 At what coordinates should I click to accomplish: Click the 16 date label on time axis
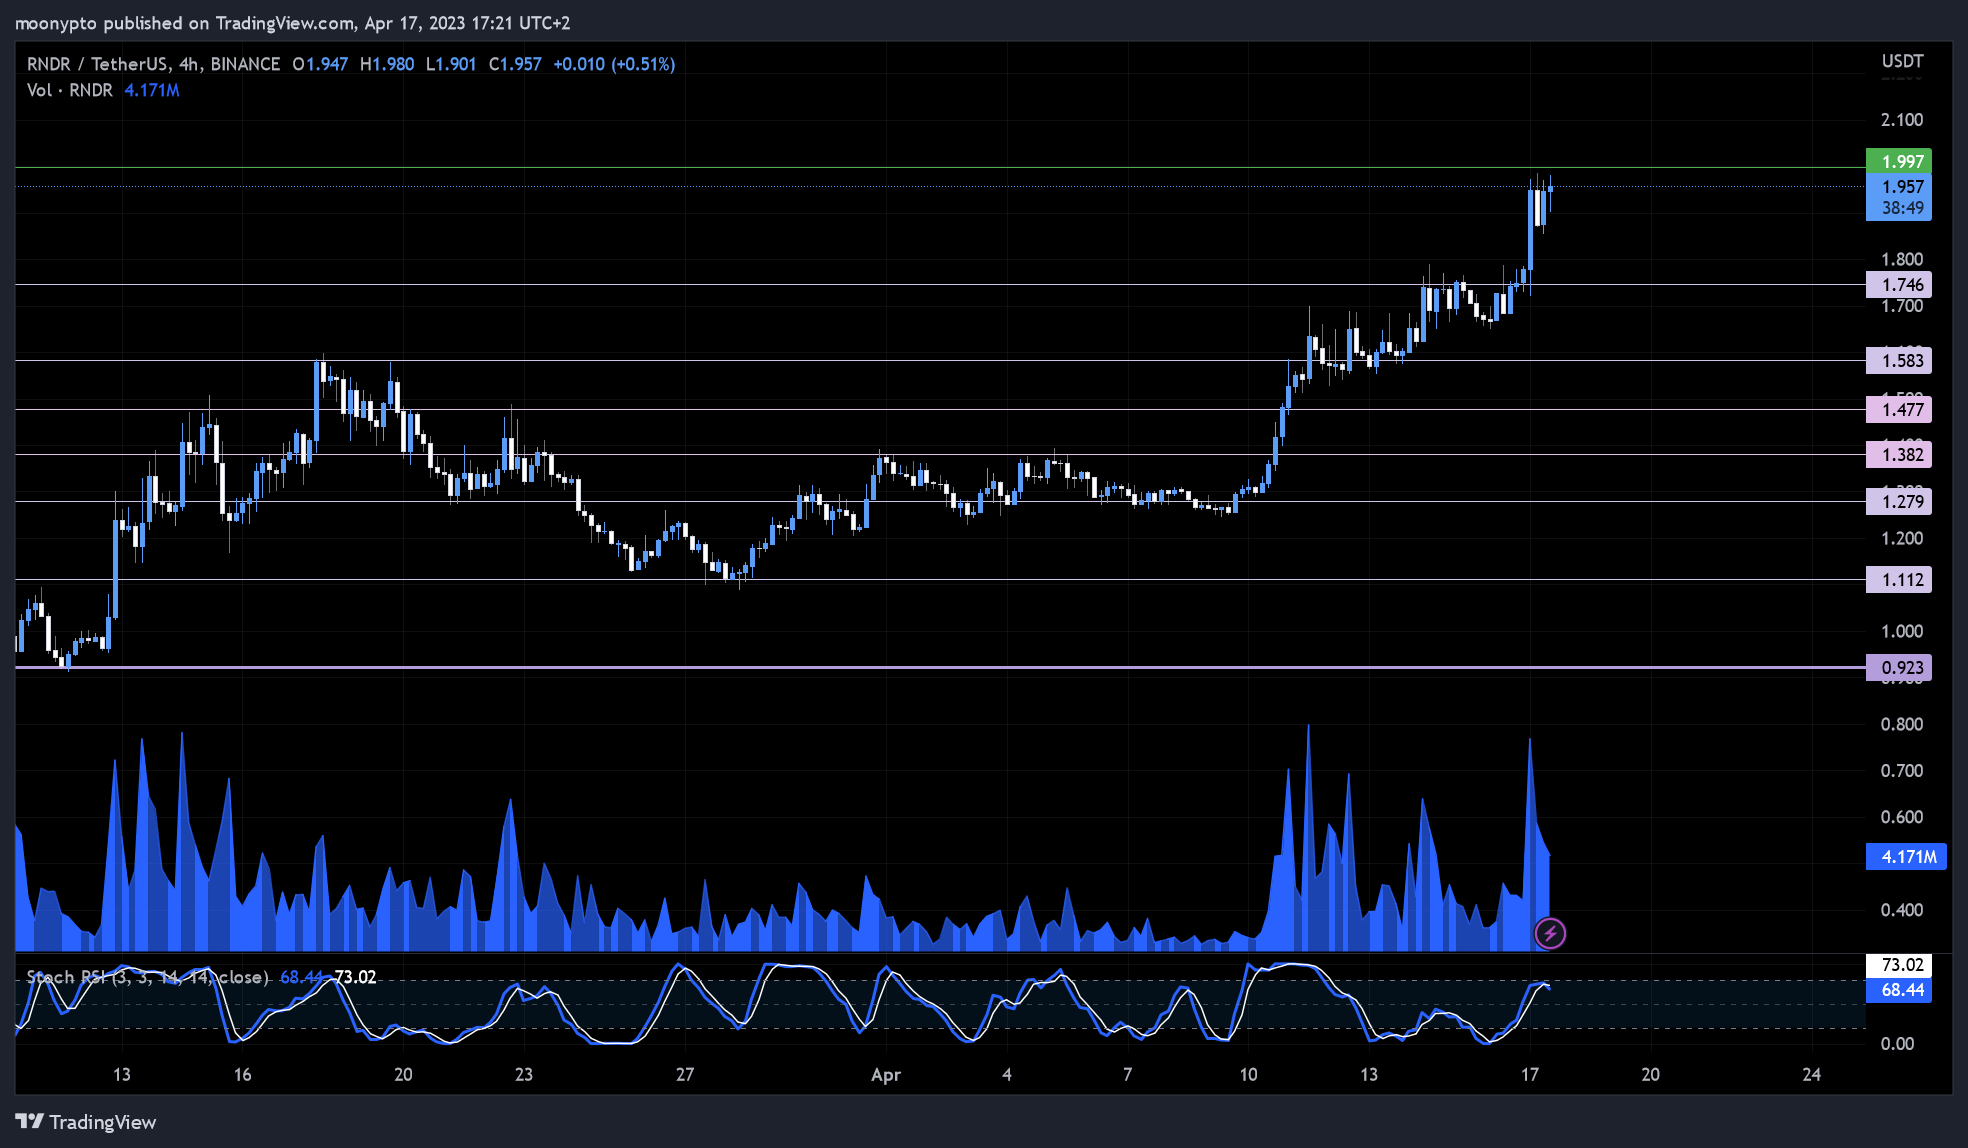tap(242, 1075)
